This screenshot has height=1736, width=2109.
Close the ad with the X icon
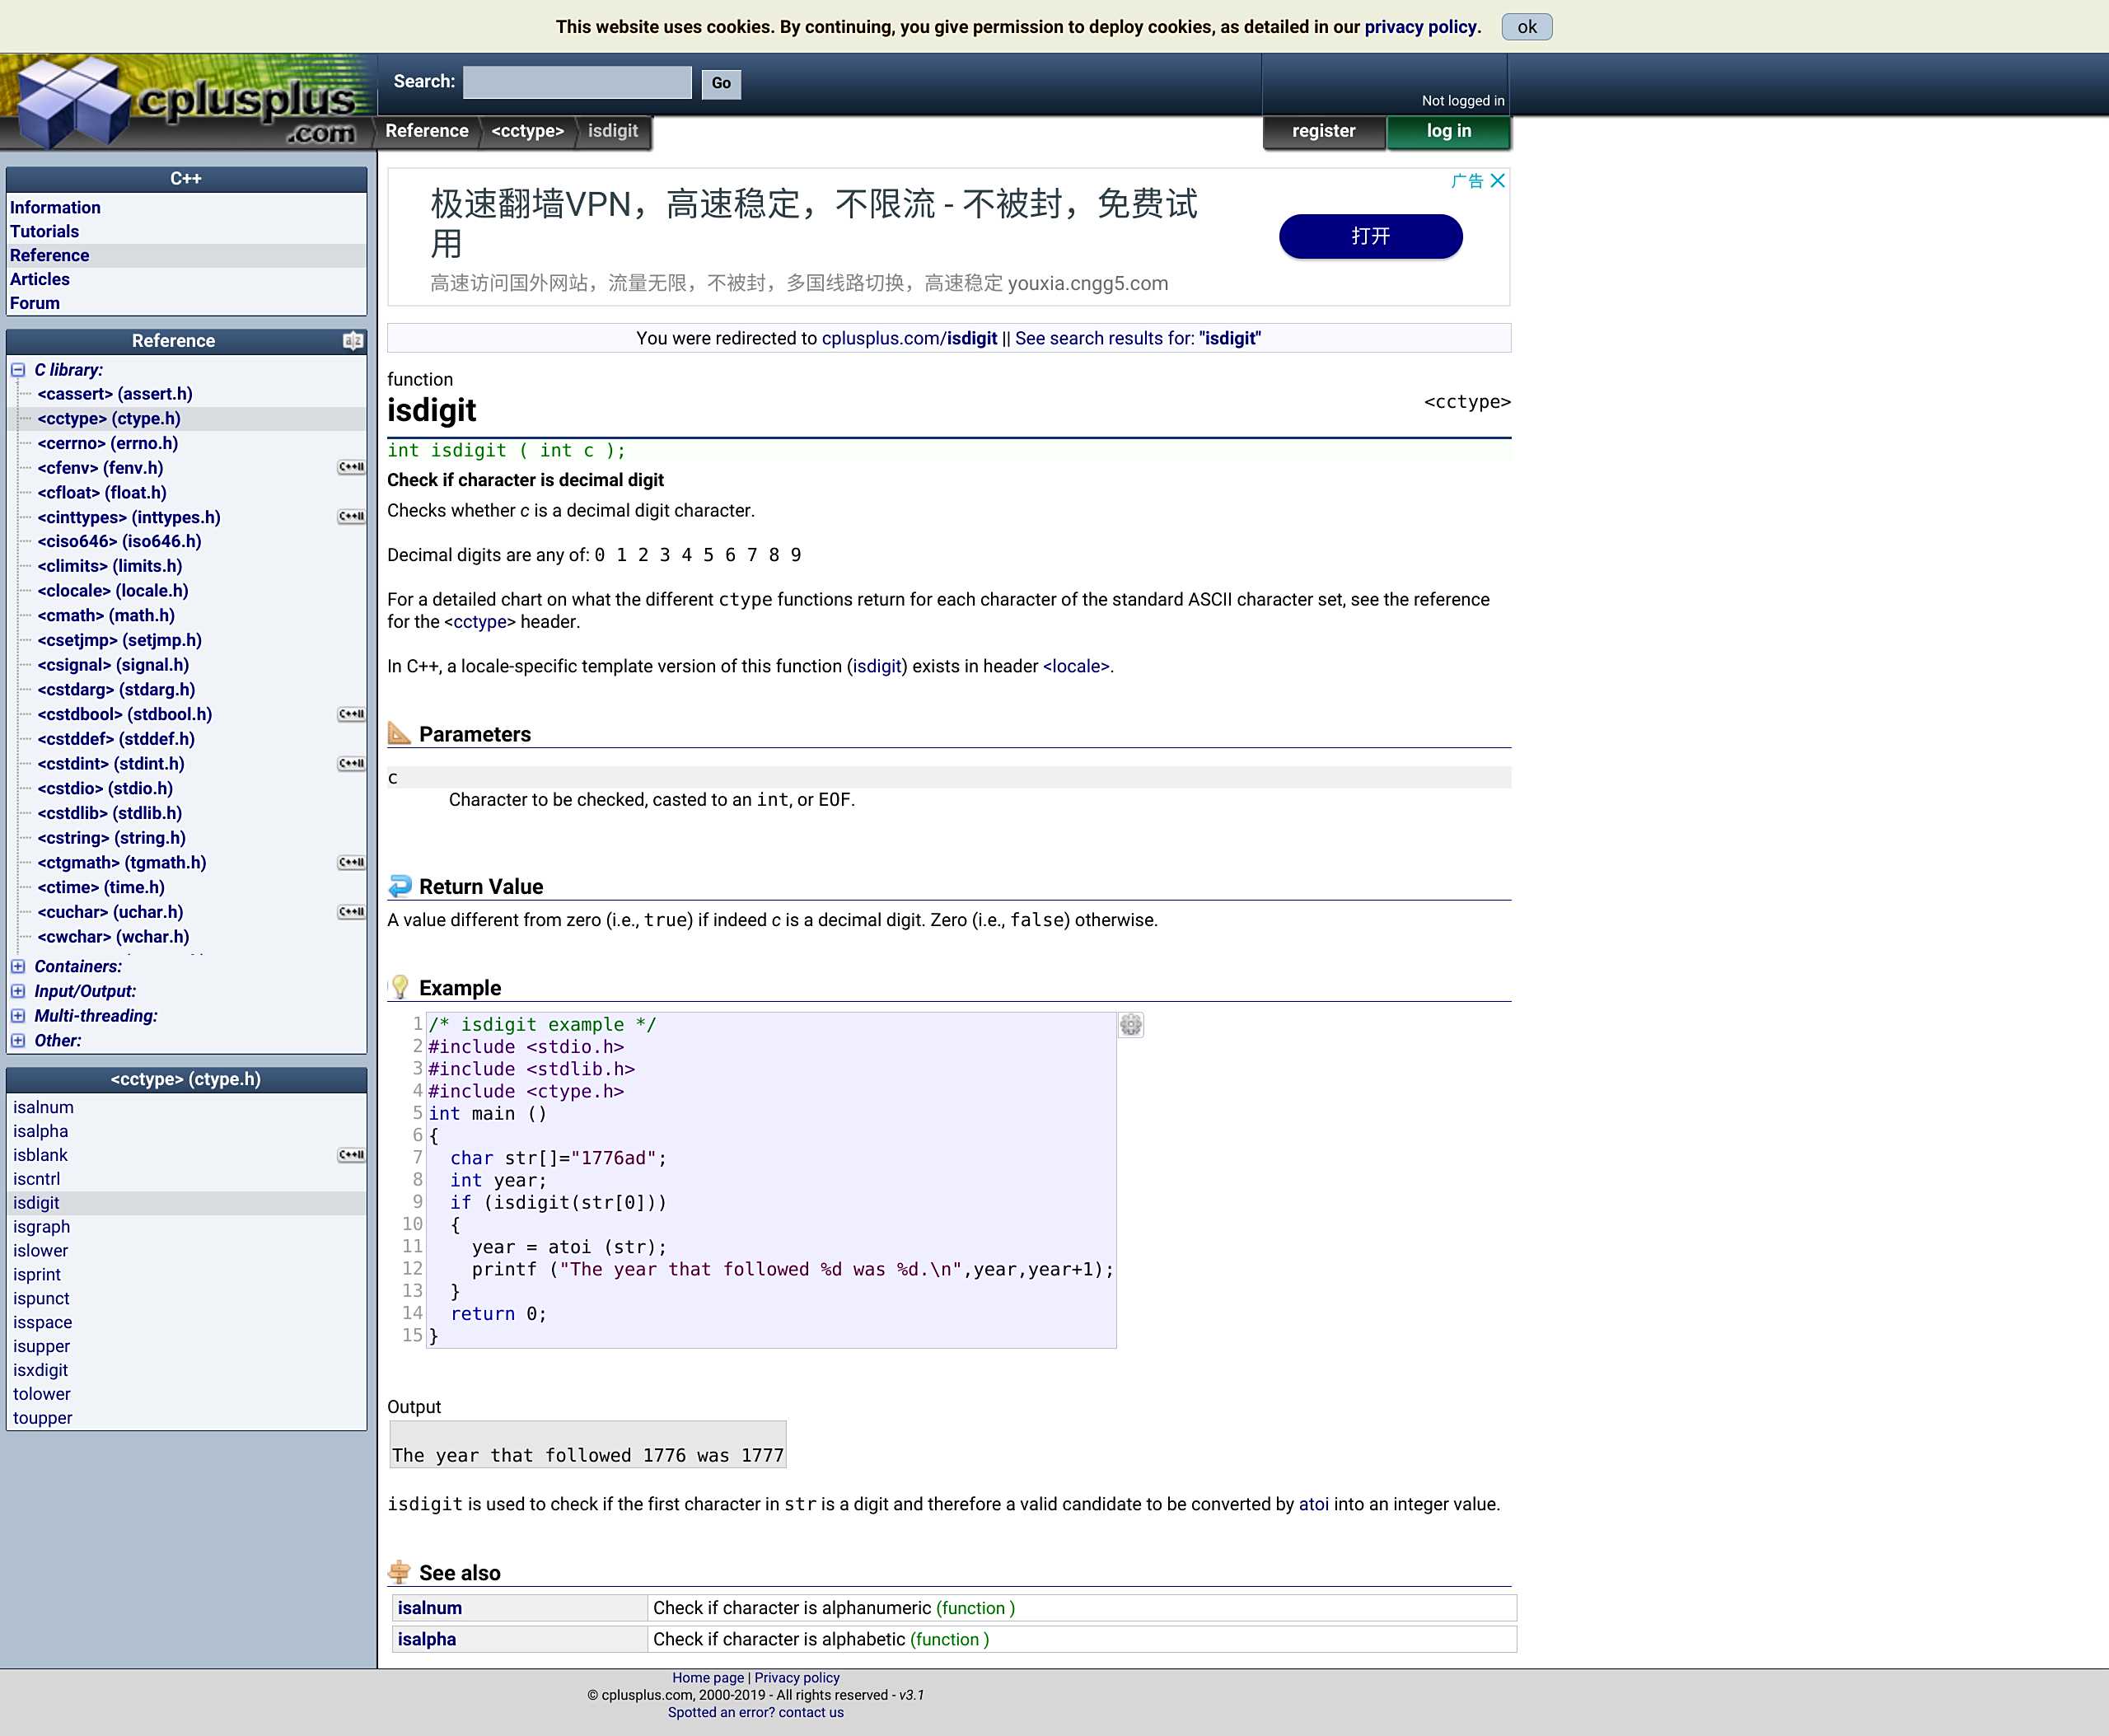tap(1497, 181)
